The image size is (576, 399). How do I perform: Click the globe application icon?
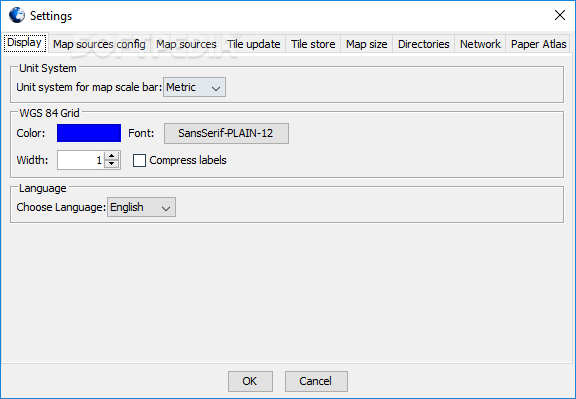pyautogui.click(x=17, y=15)
